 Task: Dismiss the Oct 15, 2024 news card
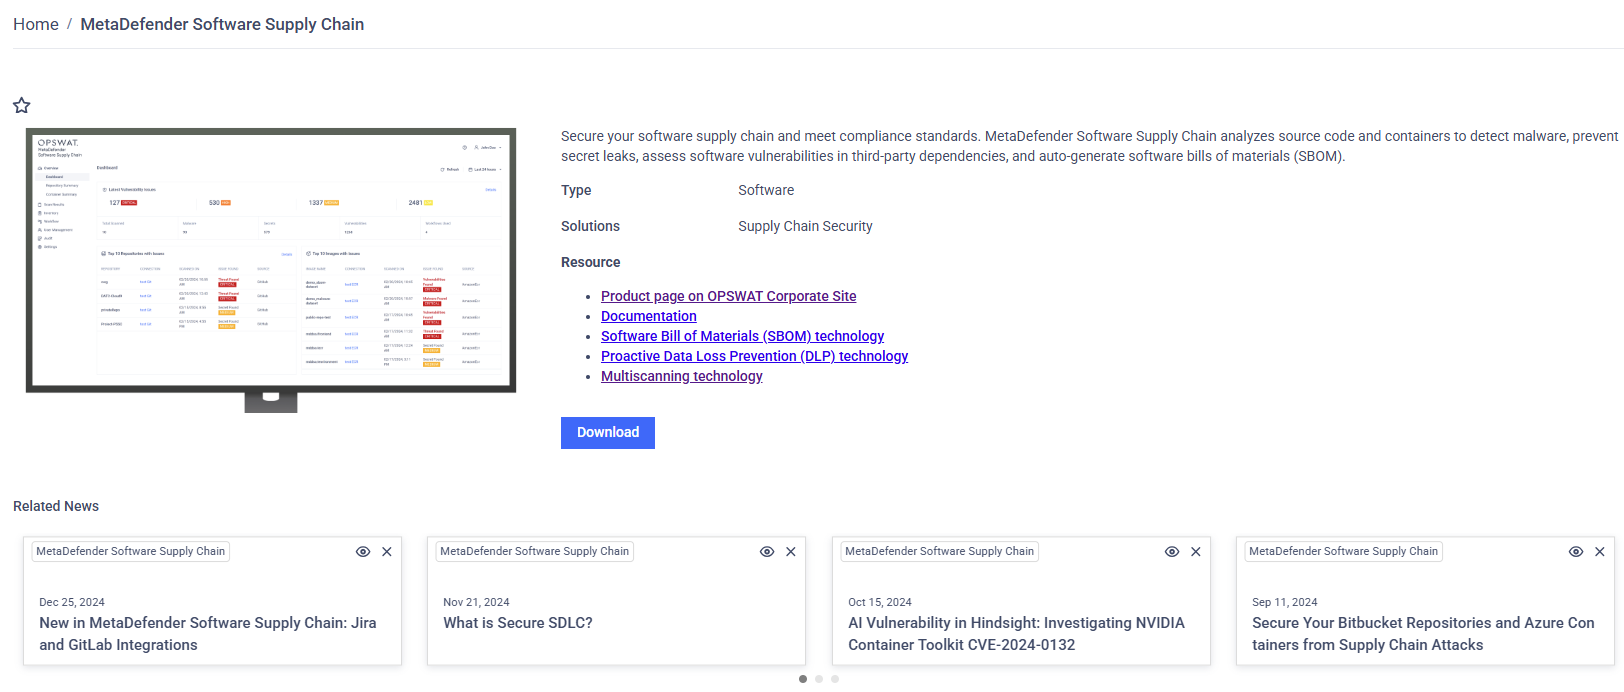pyautogui.click(x=1196, y=552)
